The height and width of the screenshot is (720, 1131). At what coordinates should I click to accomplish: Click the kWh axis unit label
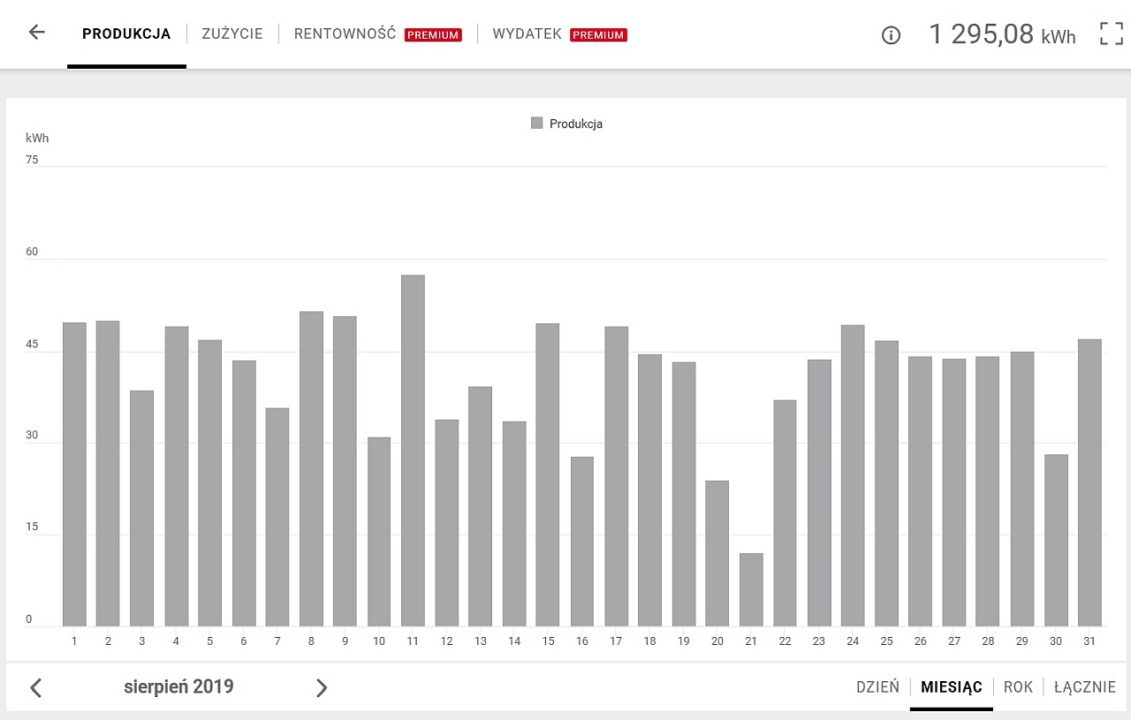(37, 138)
